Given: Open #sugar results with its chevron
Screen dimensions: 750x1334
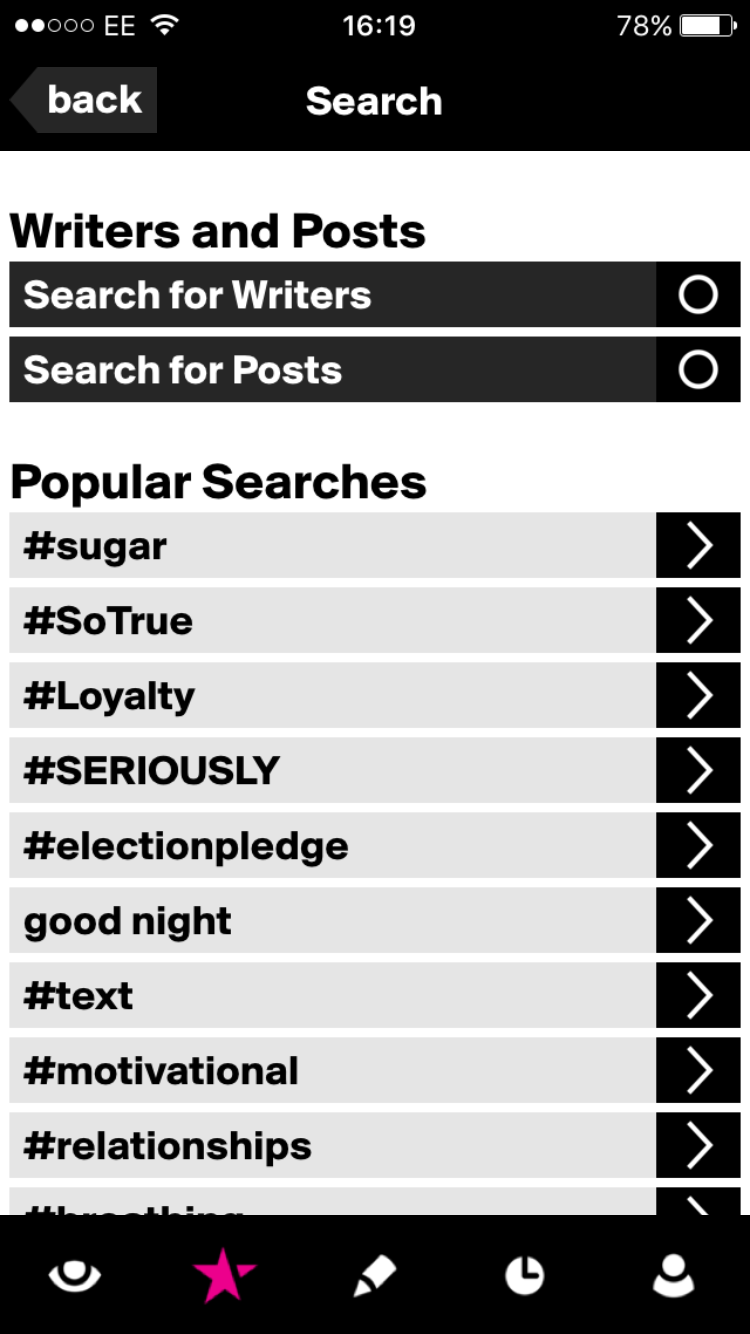Looking at the screenshot, I should tap(698, 546).
